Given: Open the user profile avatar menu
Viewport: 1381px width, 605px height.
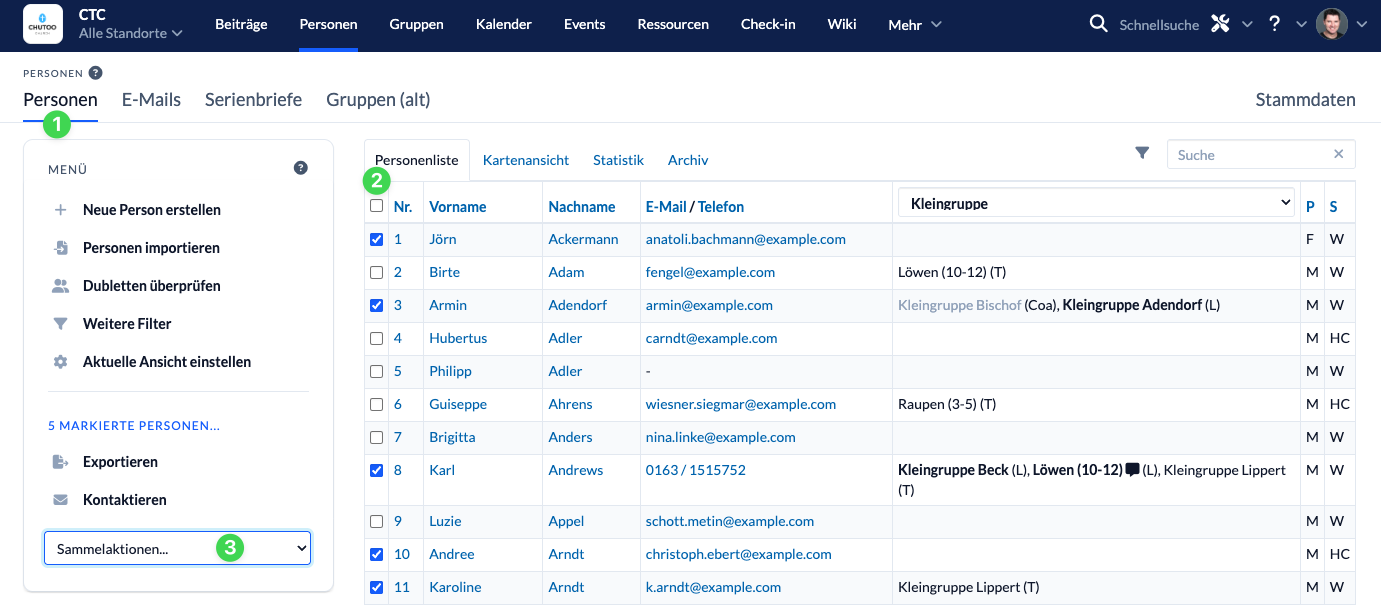Looking at the screenshot, I should pos(1331,24).
